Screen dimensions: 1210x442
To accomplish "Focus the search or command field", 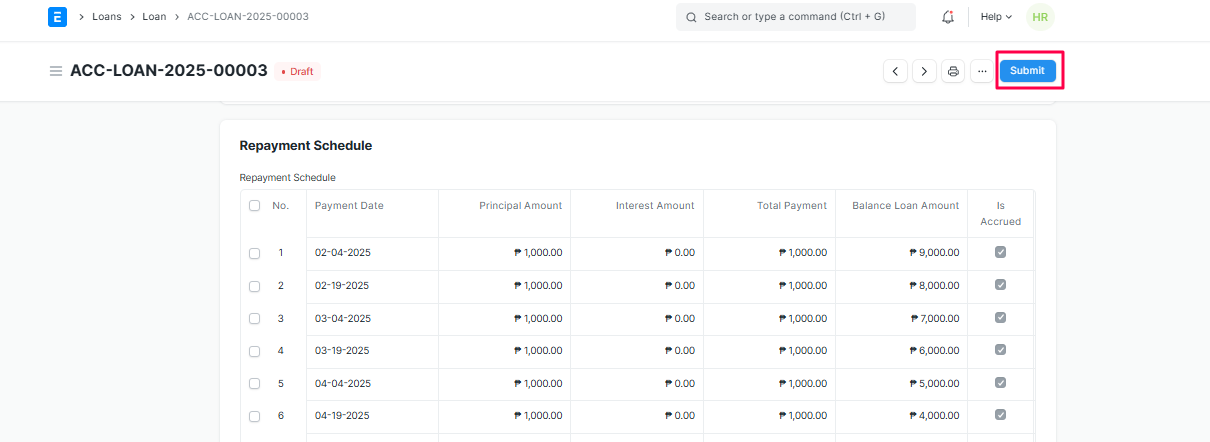I will point(795,17).
